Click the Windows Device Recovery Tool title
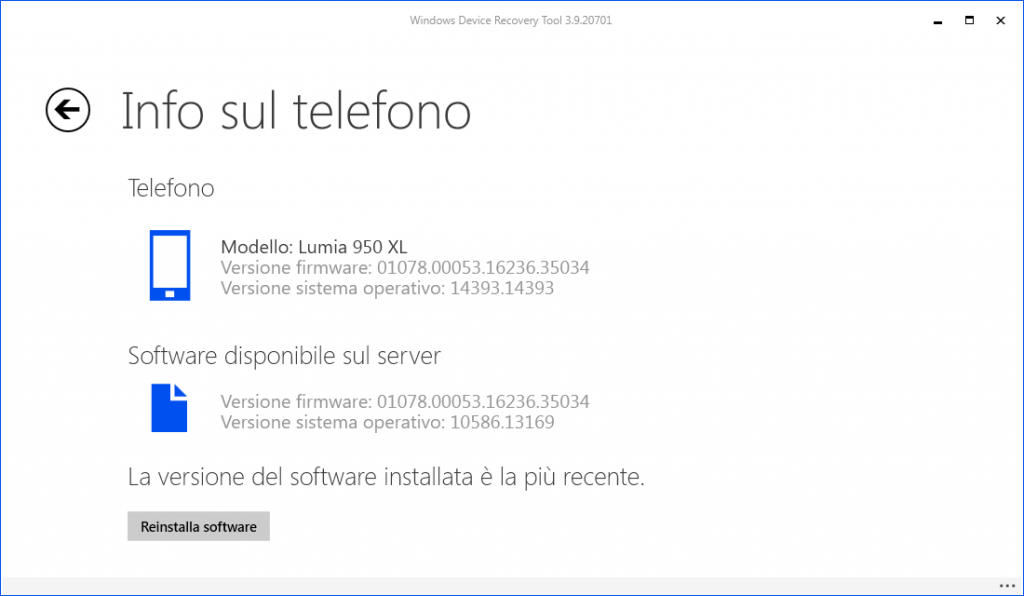 click(x=511, y=19)
